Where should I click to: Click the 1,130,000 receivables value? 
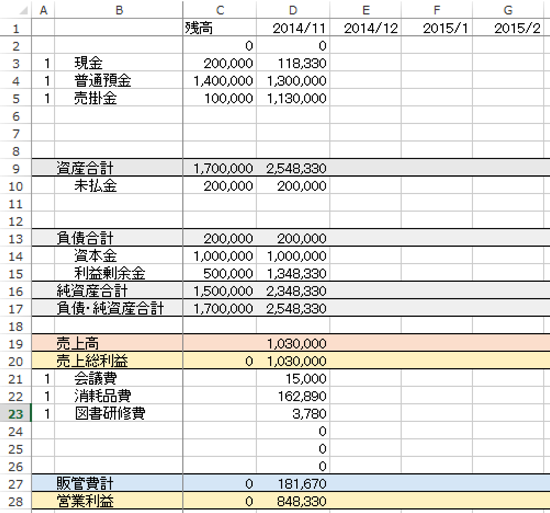click(x=293, y=98)
